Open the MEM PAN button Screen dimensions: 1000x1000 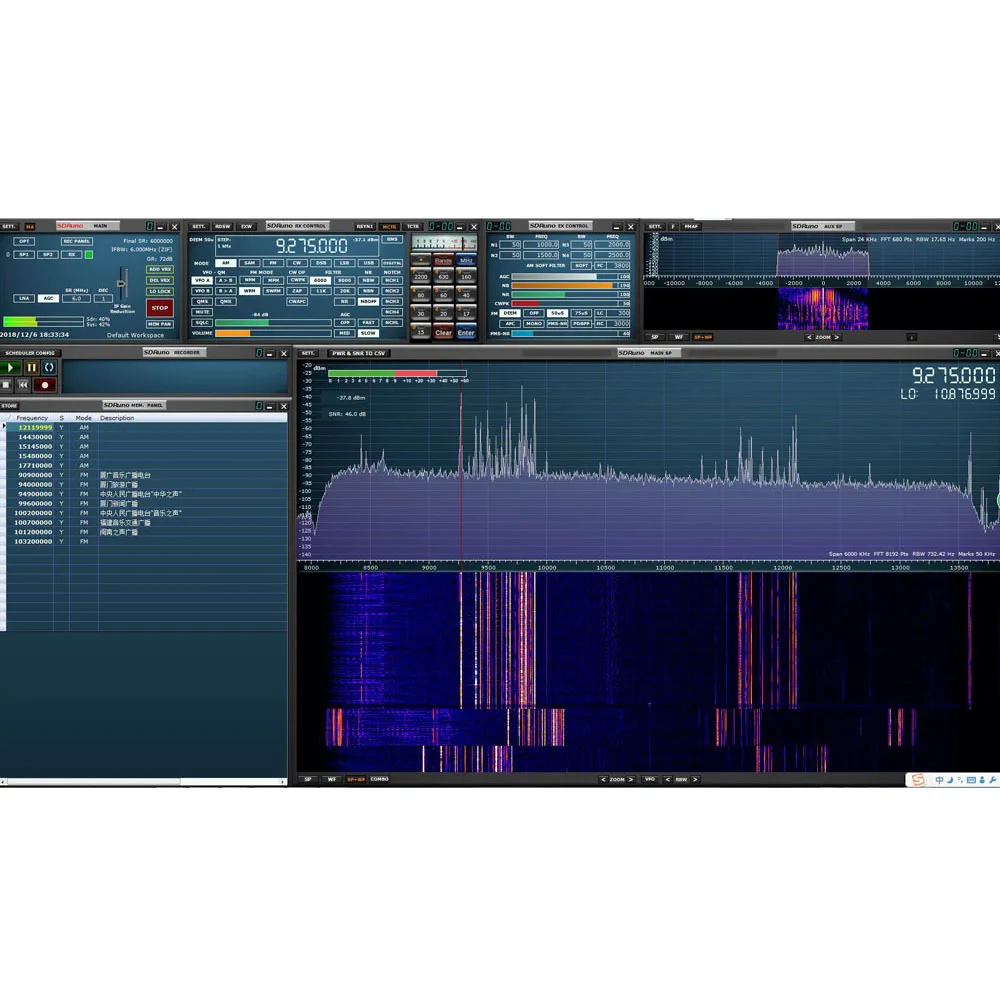point(159,324)
